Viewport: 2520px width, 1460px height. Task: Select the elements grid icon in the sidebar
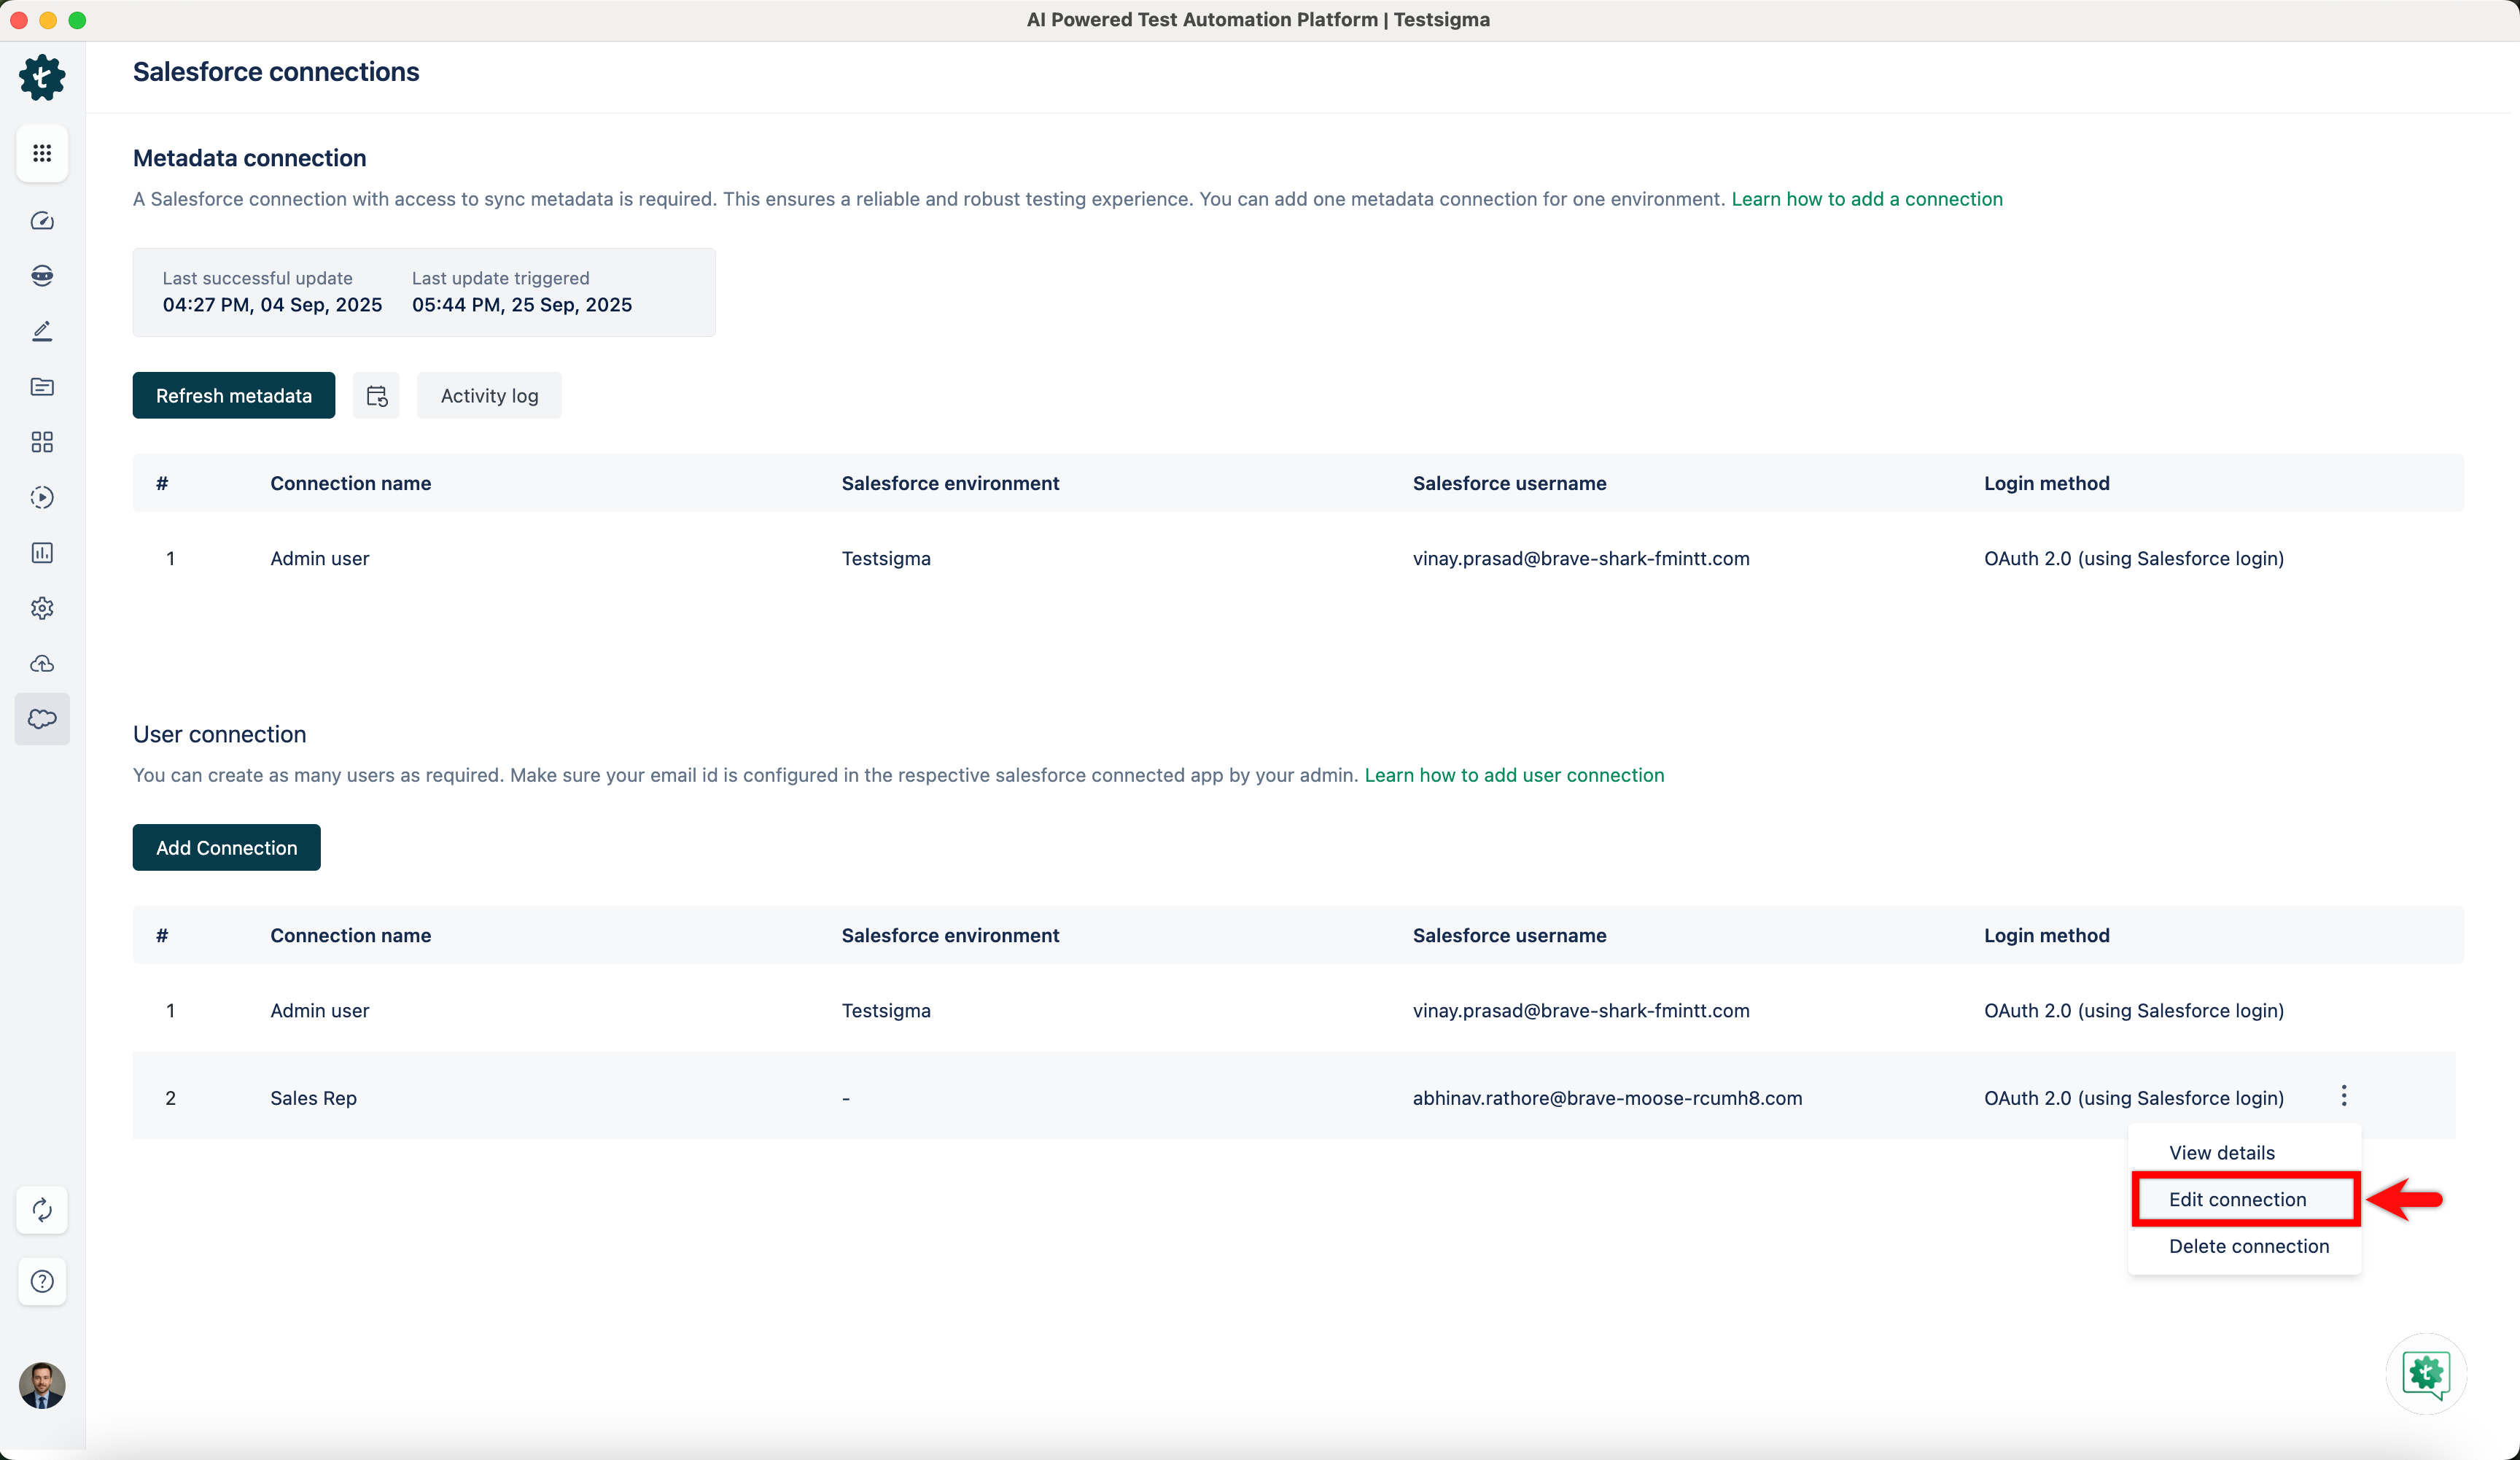click(x=42, y=442)
